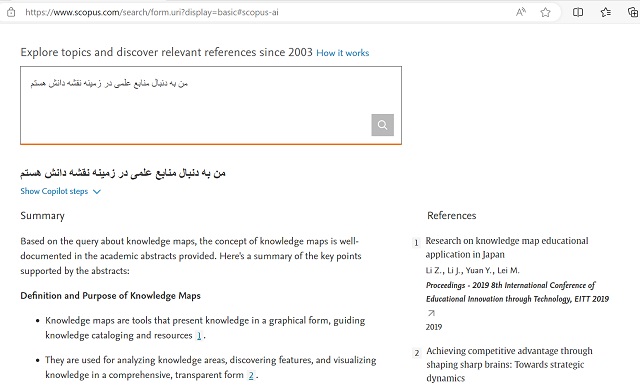Open the Favorites list icon

click(606, 12)
